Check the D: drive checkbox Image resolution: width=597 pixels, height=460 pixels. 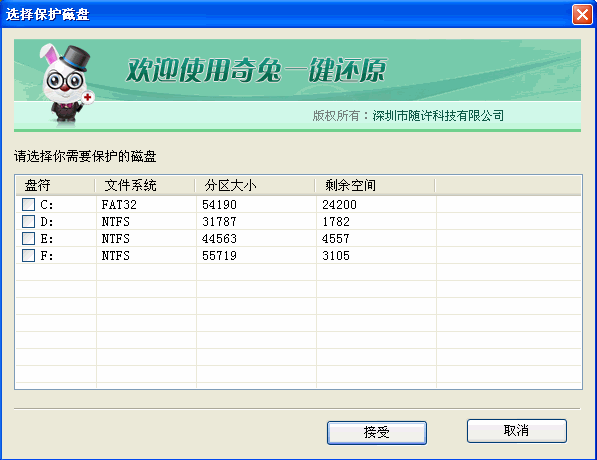point(29,221)
